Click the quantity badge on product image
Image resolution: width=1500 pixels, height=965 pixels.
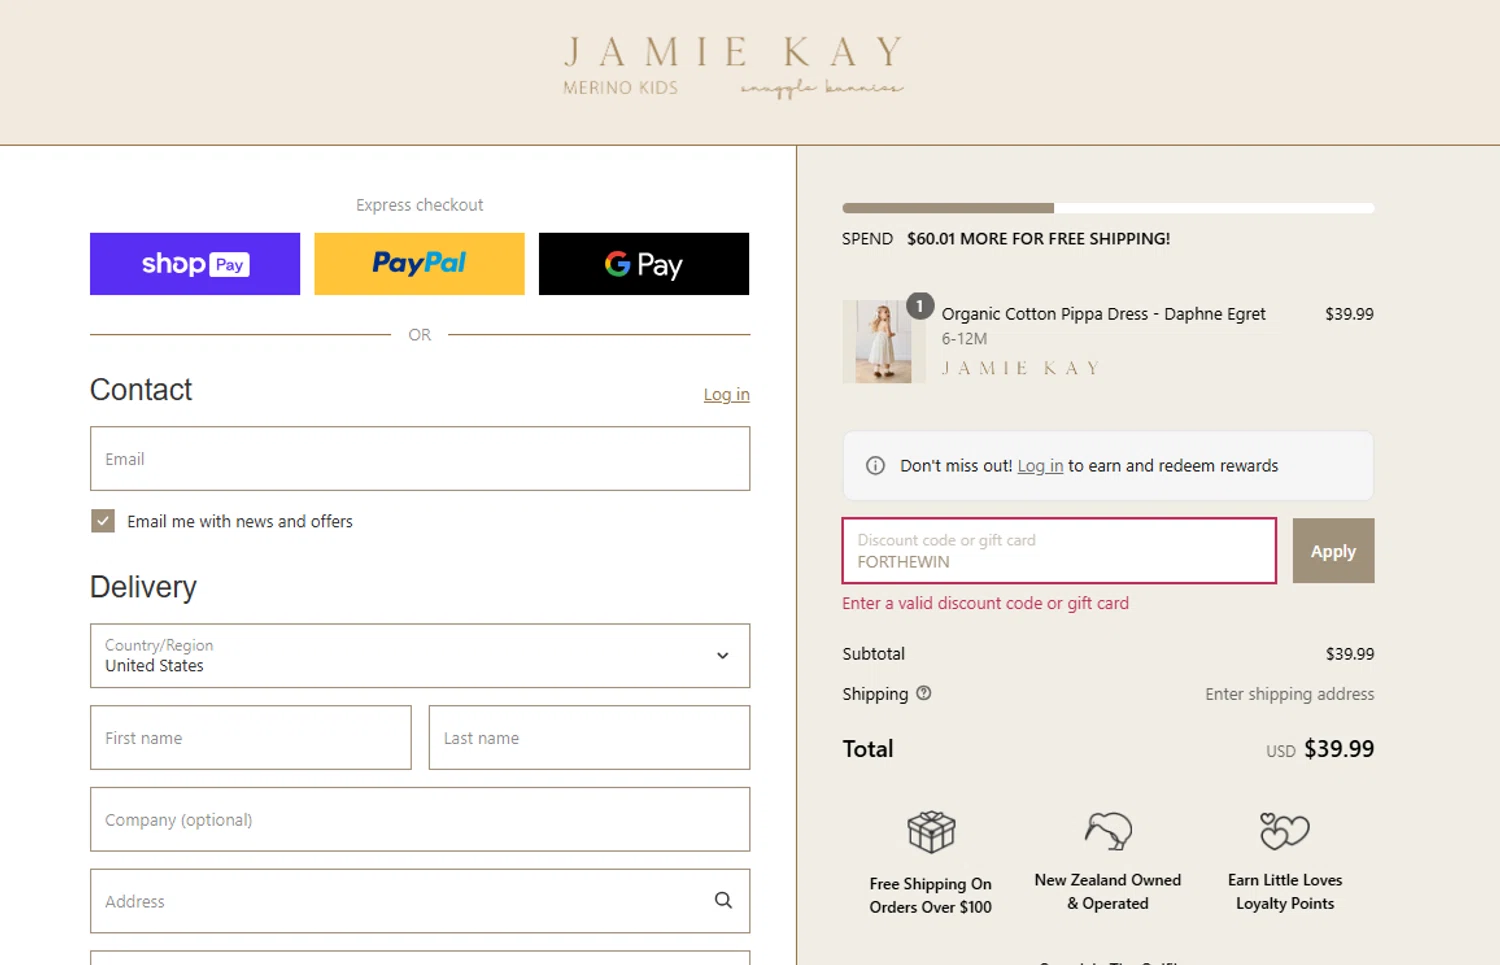[x=920, y=306]
